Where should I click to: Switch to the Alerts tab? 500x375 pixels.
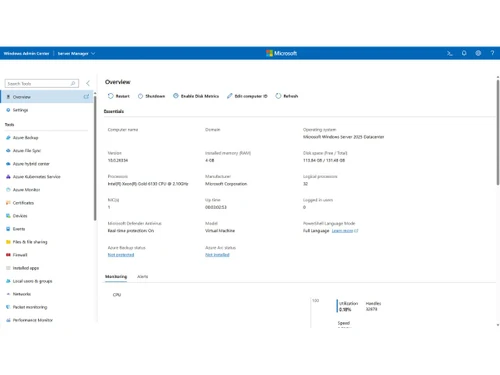tap(143, 277)
